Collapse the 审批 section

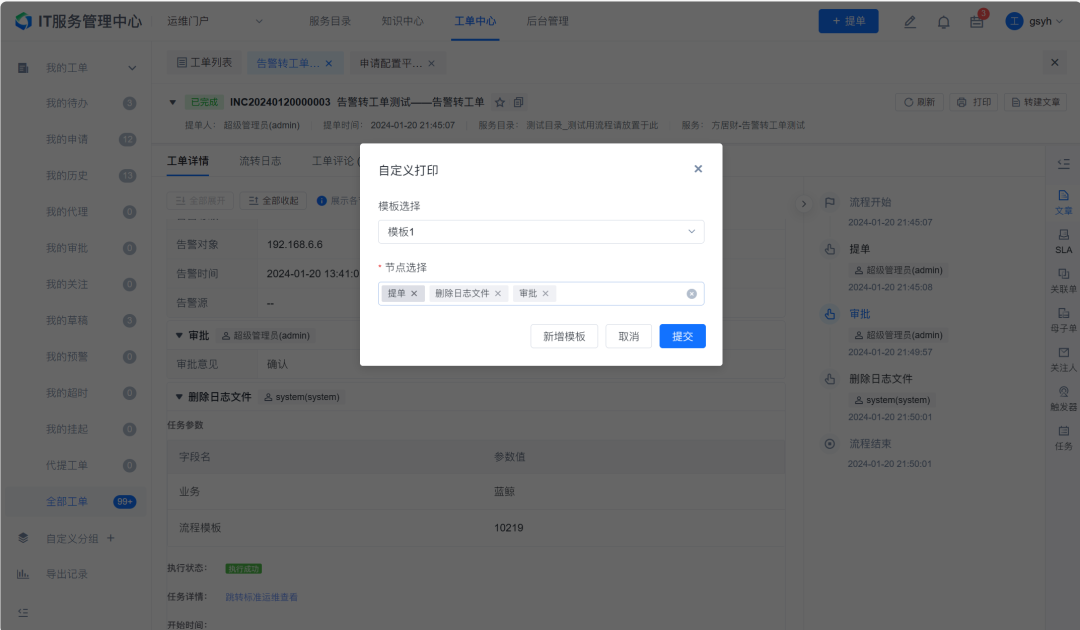click(x=179, y=335)
